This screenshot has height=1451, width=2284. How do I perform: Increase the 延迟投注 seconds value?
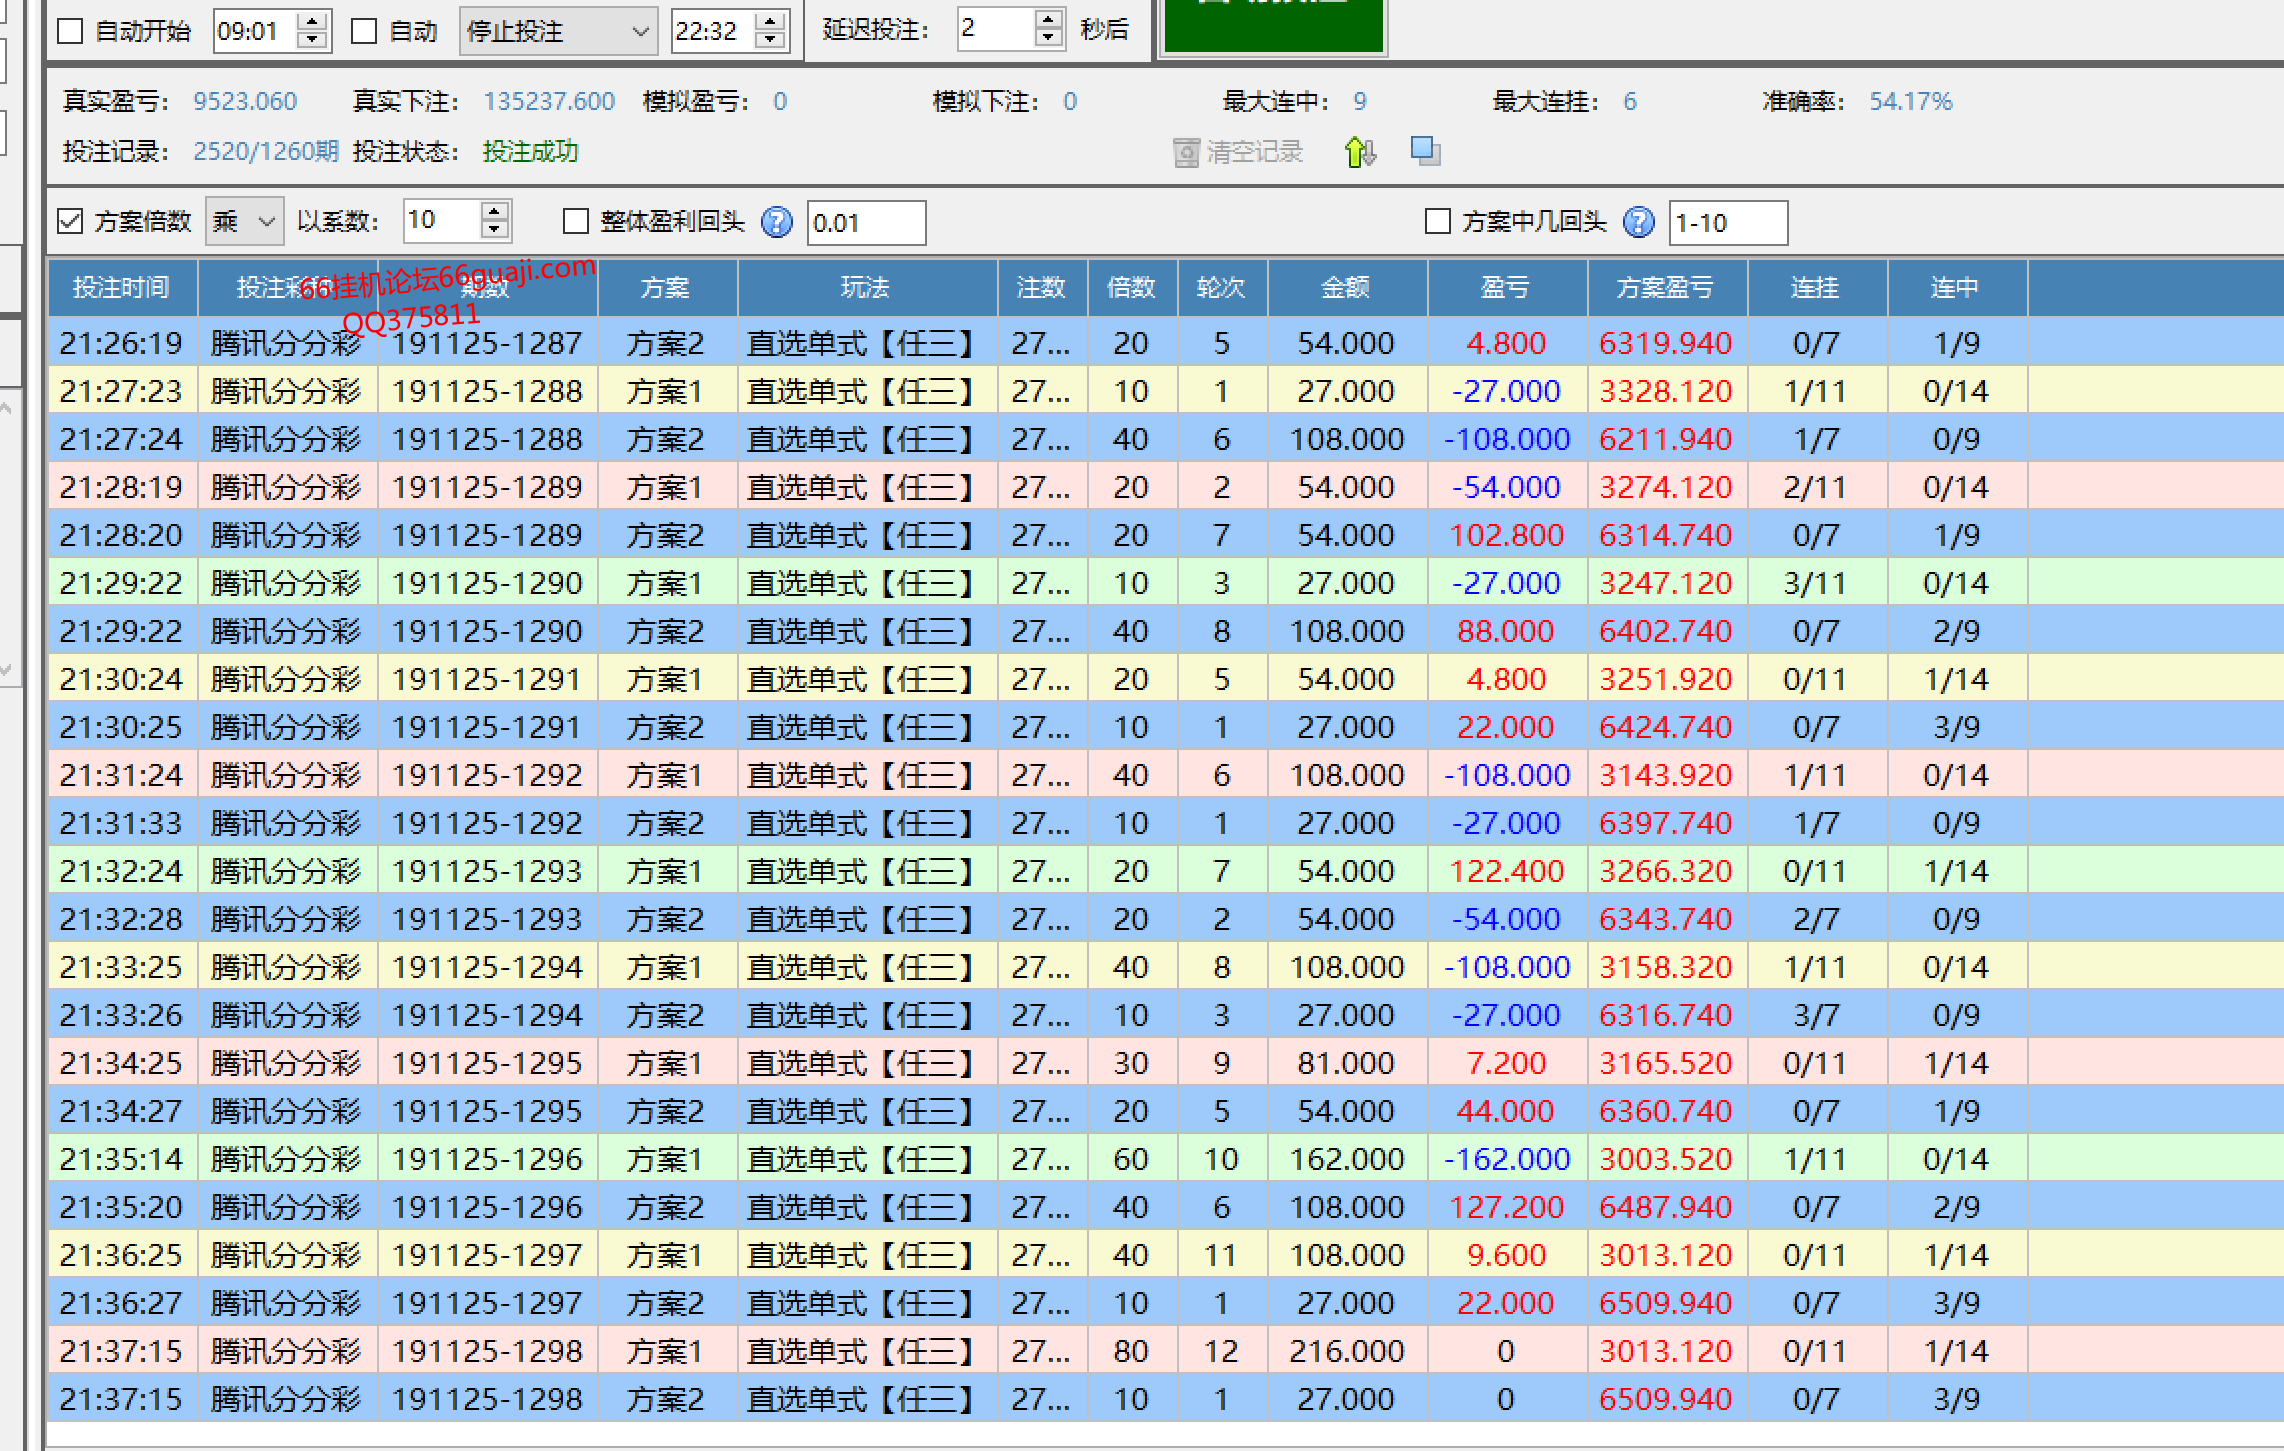tap(1048, 19)
